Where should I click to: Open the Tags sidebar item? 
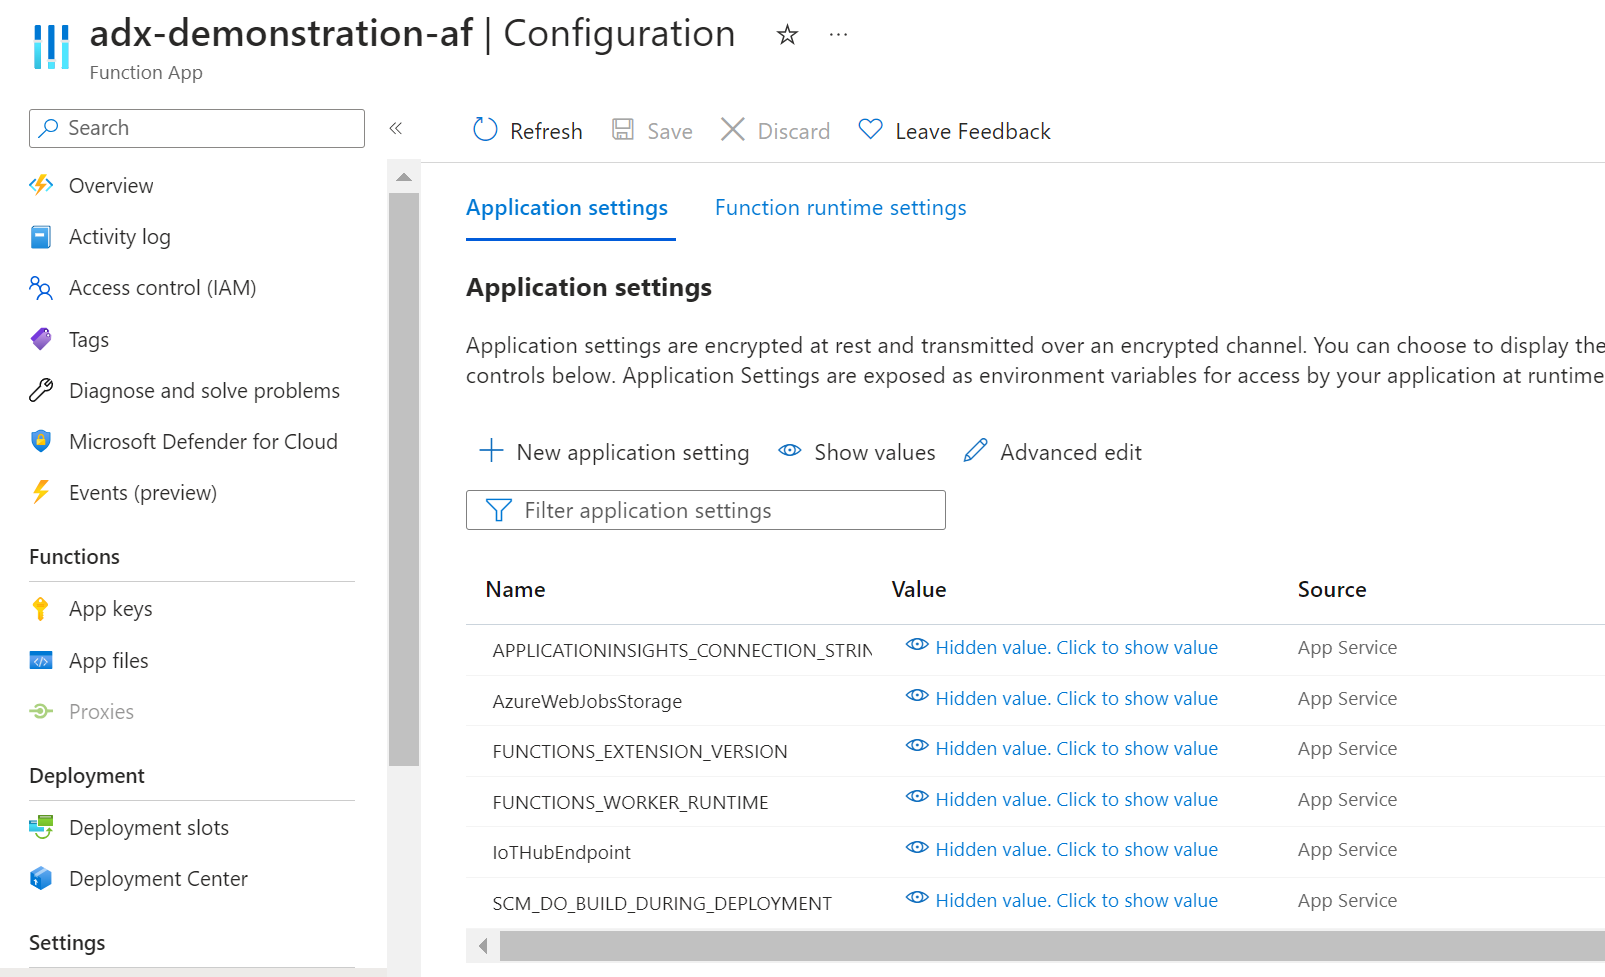(88, 340)
